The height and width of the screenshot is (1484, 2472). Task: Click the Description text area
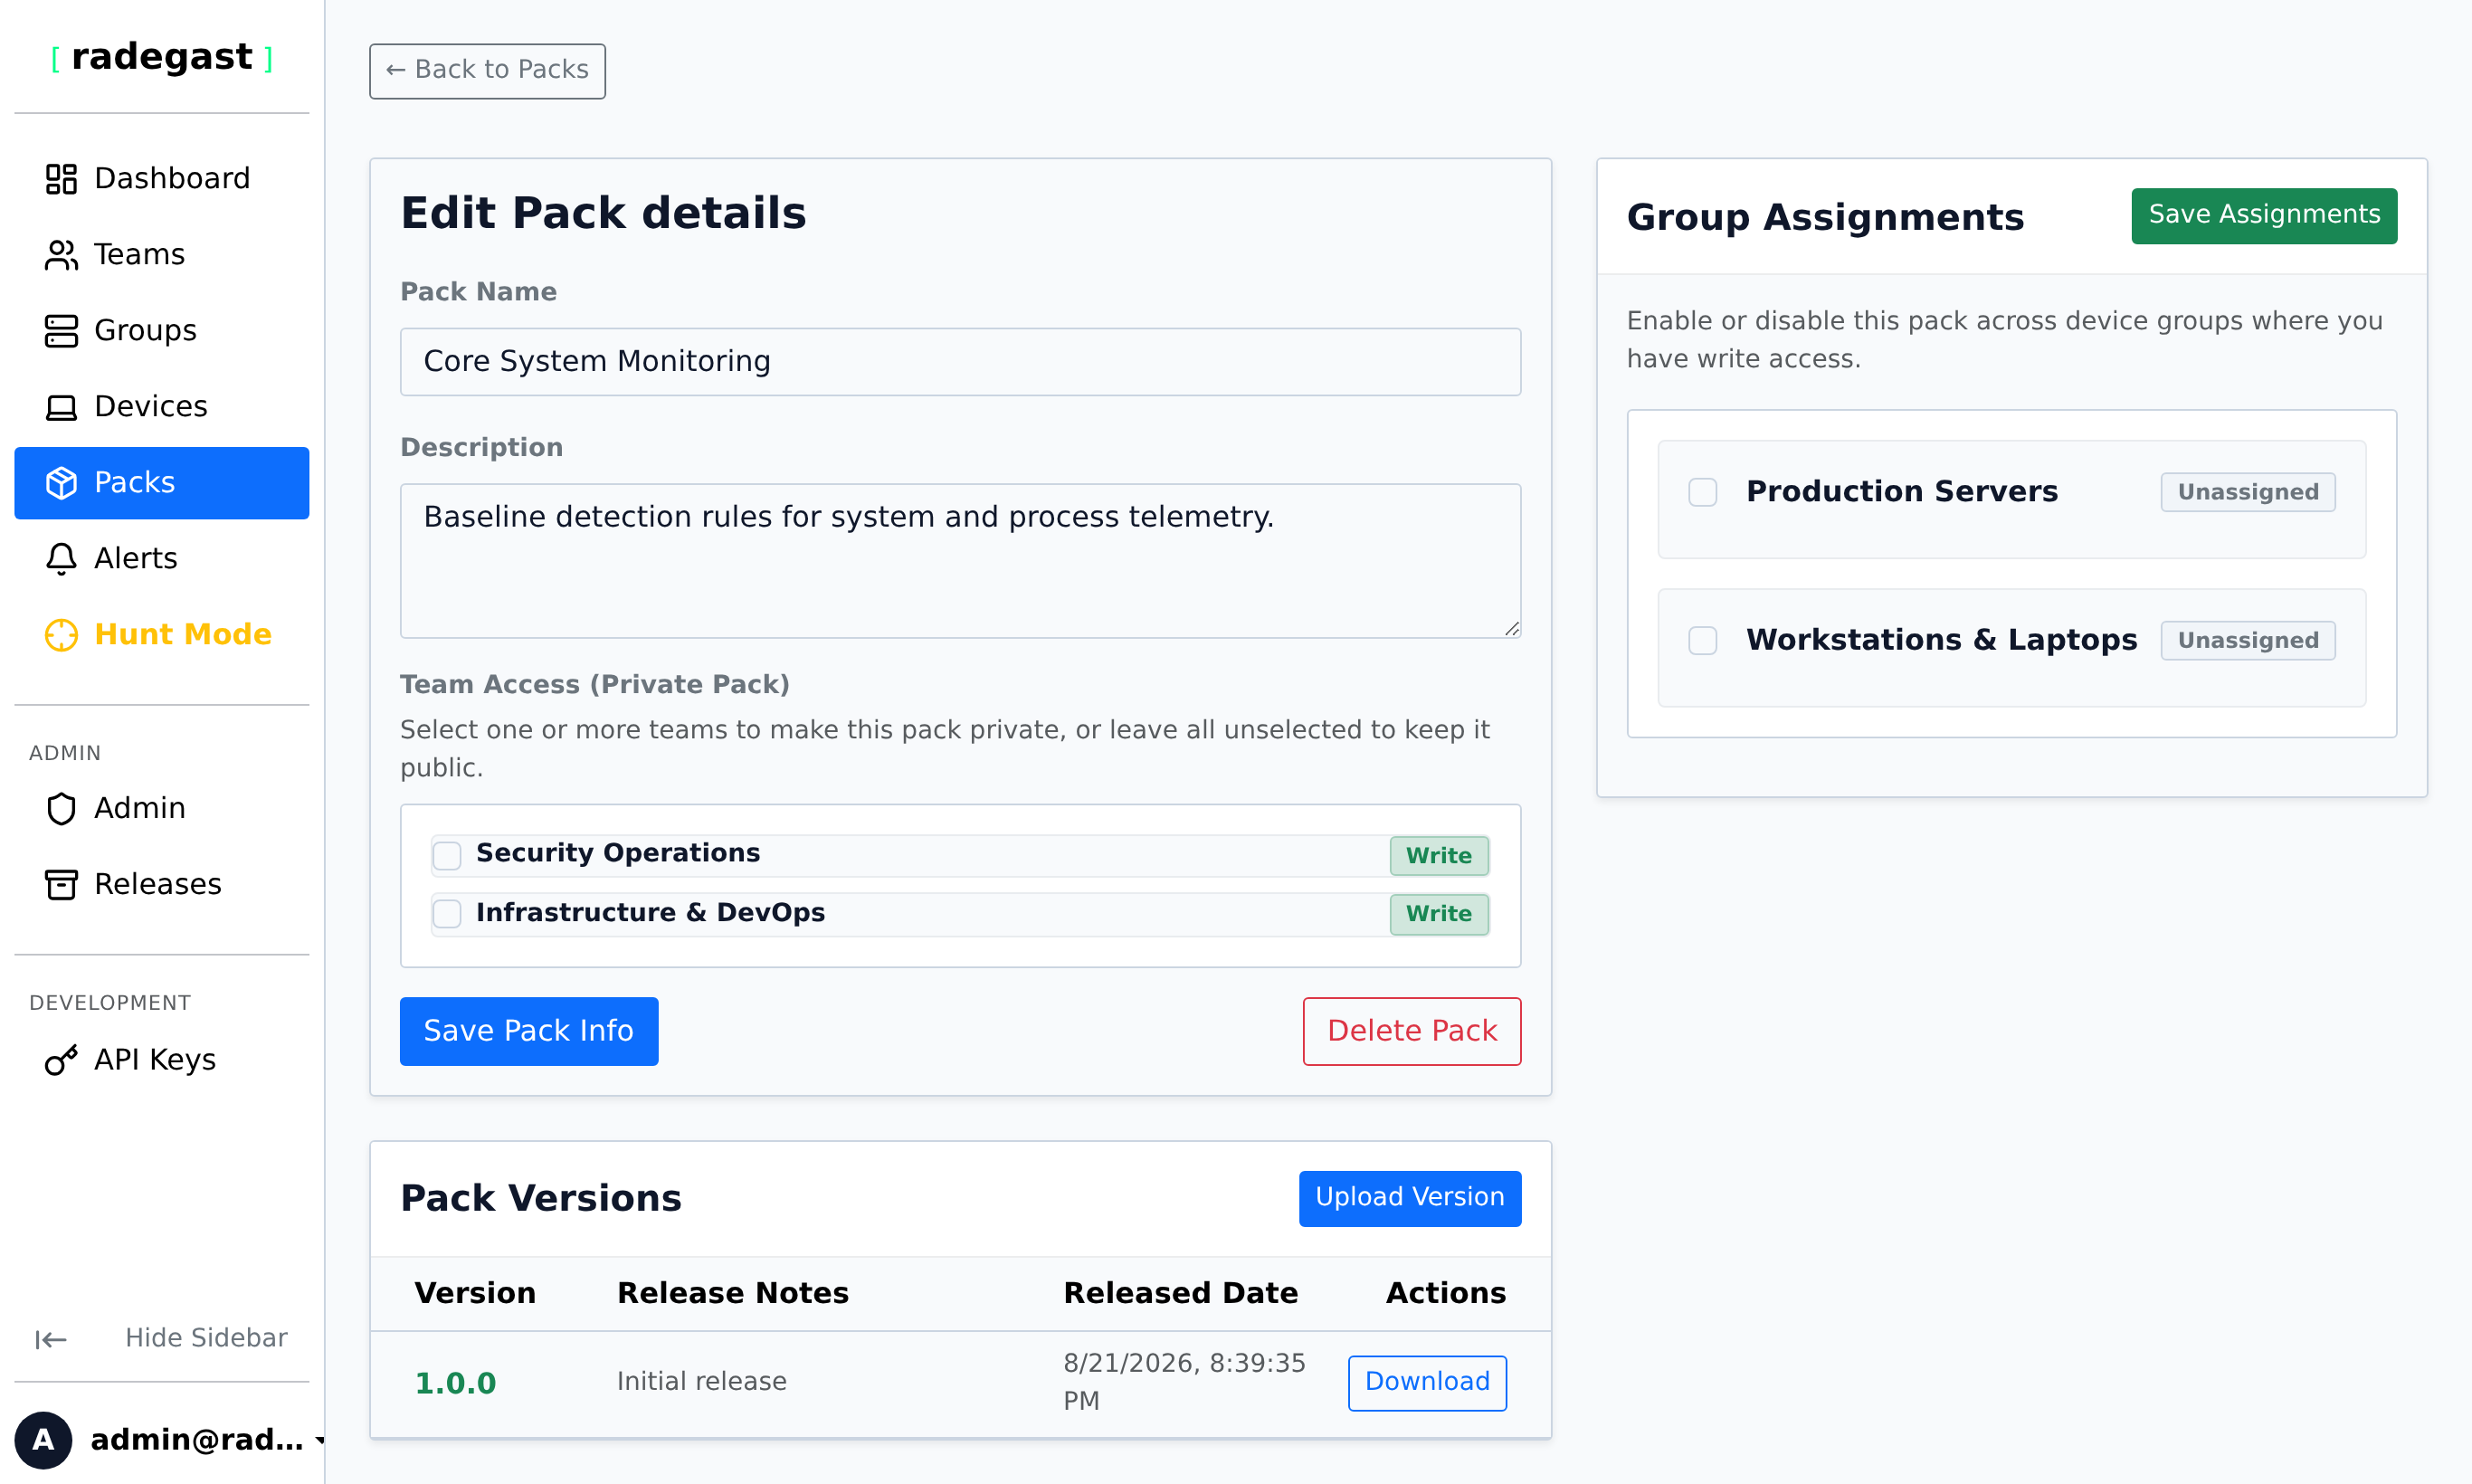[x=960, y=561]
